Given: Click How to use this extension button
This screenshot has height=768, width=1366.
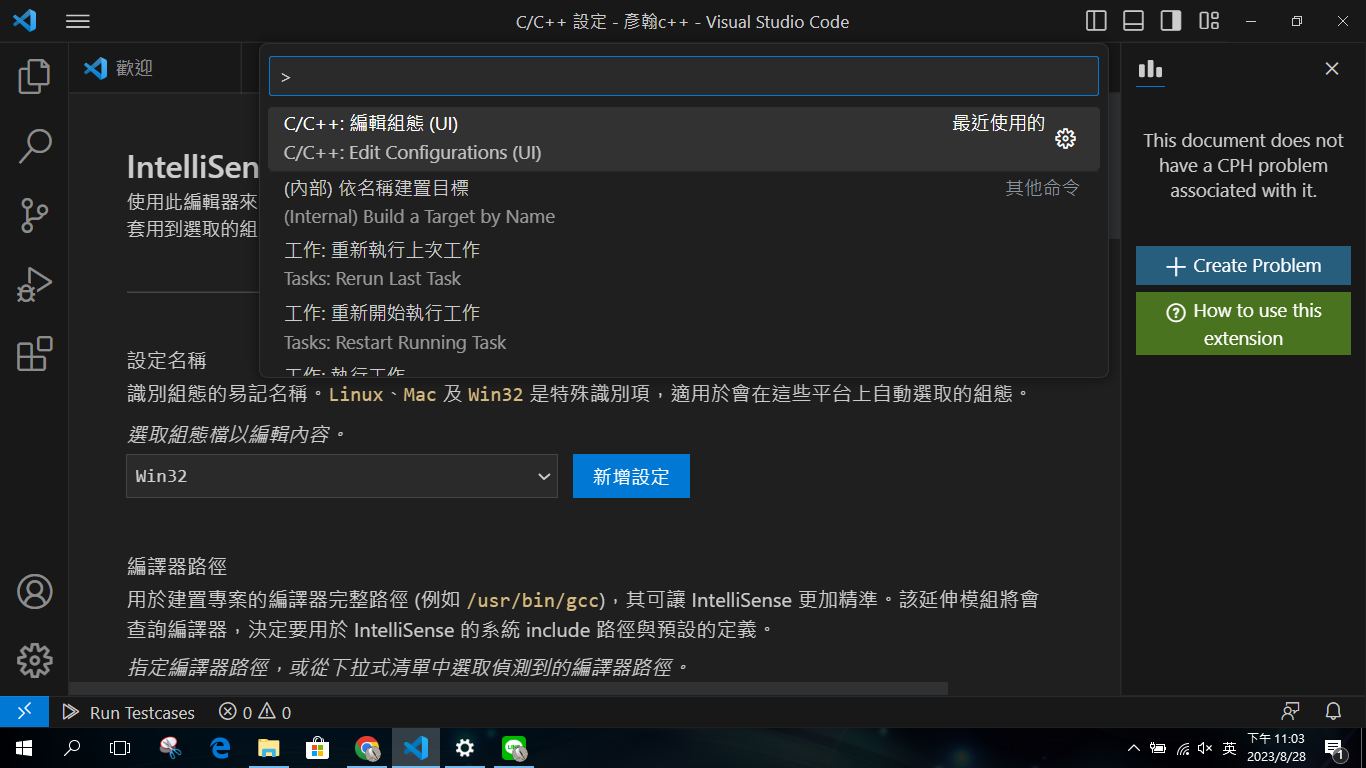Looking at the screenshot, I should [1243, 324].
